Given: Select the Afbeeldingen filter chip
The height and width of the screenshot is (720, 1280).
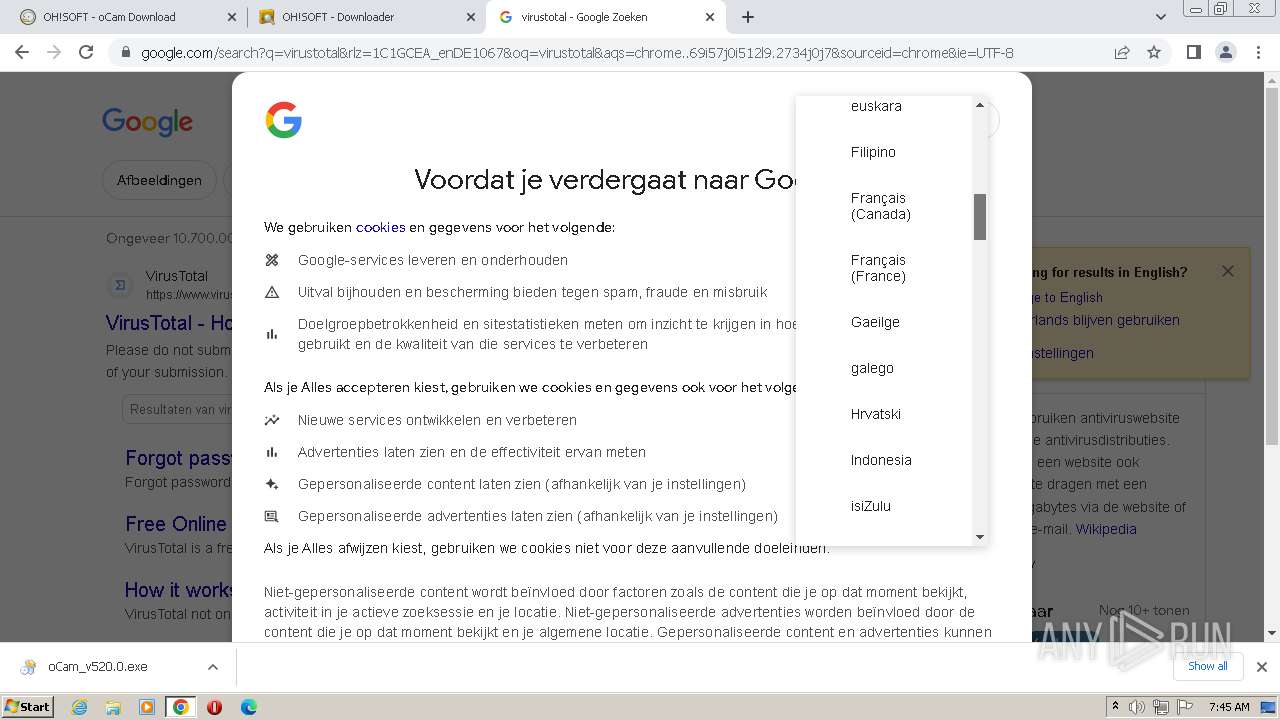Looking at the screenshot, I should 159,180.
